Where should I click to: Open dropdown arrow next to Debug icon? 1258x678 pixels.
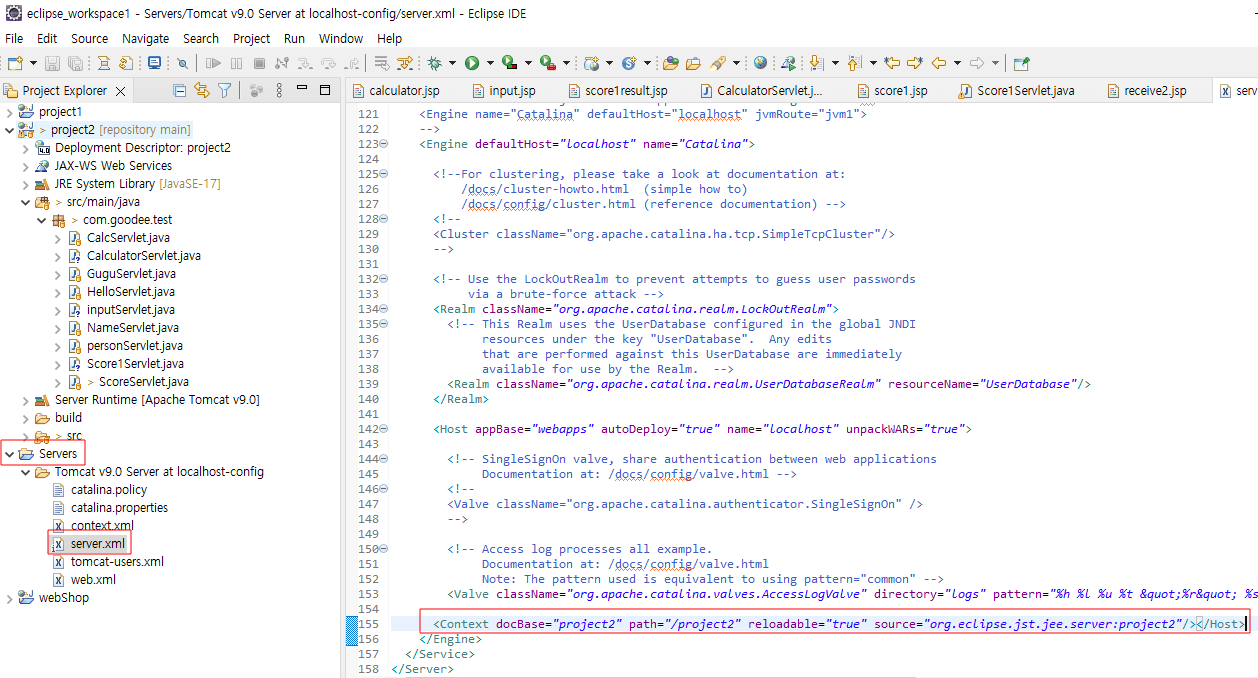click(452, 63)
